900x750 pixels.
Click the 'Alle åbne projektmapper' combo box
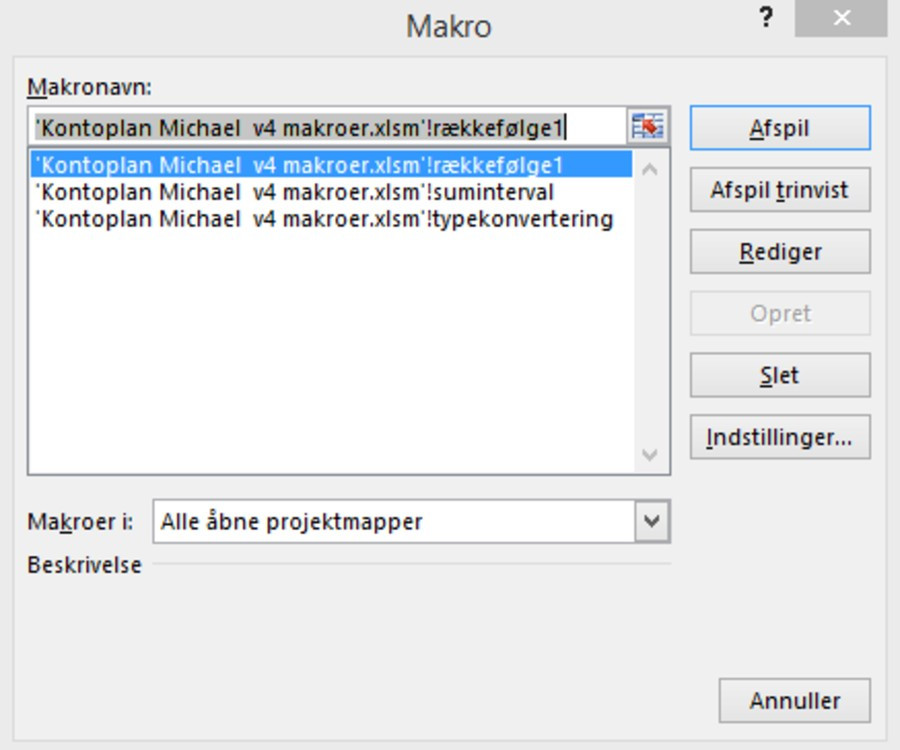395,521
